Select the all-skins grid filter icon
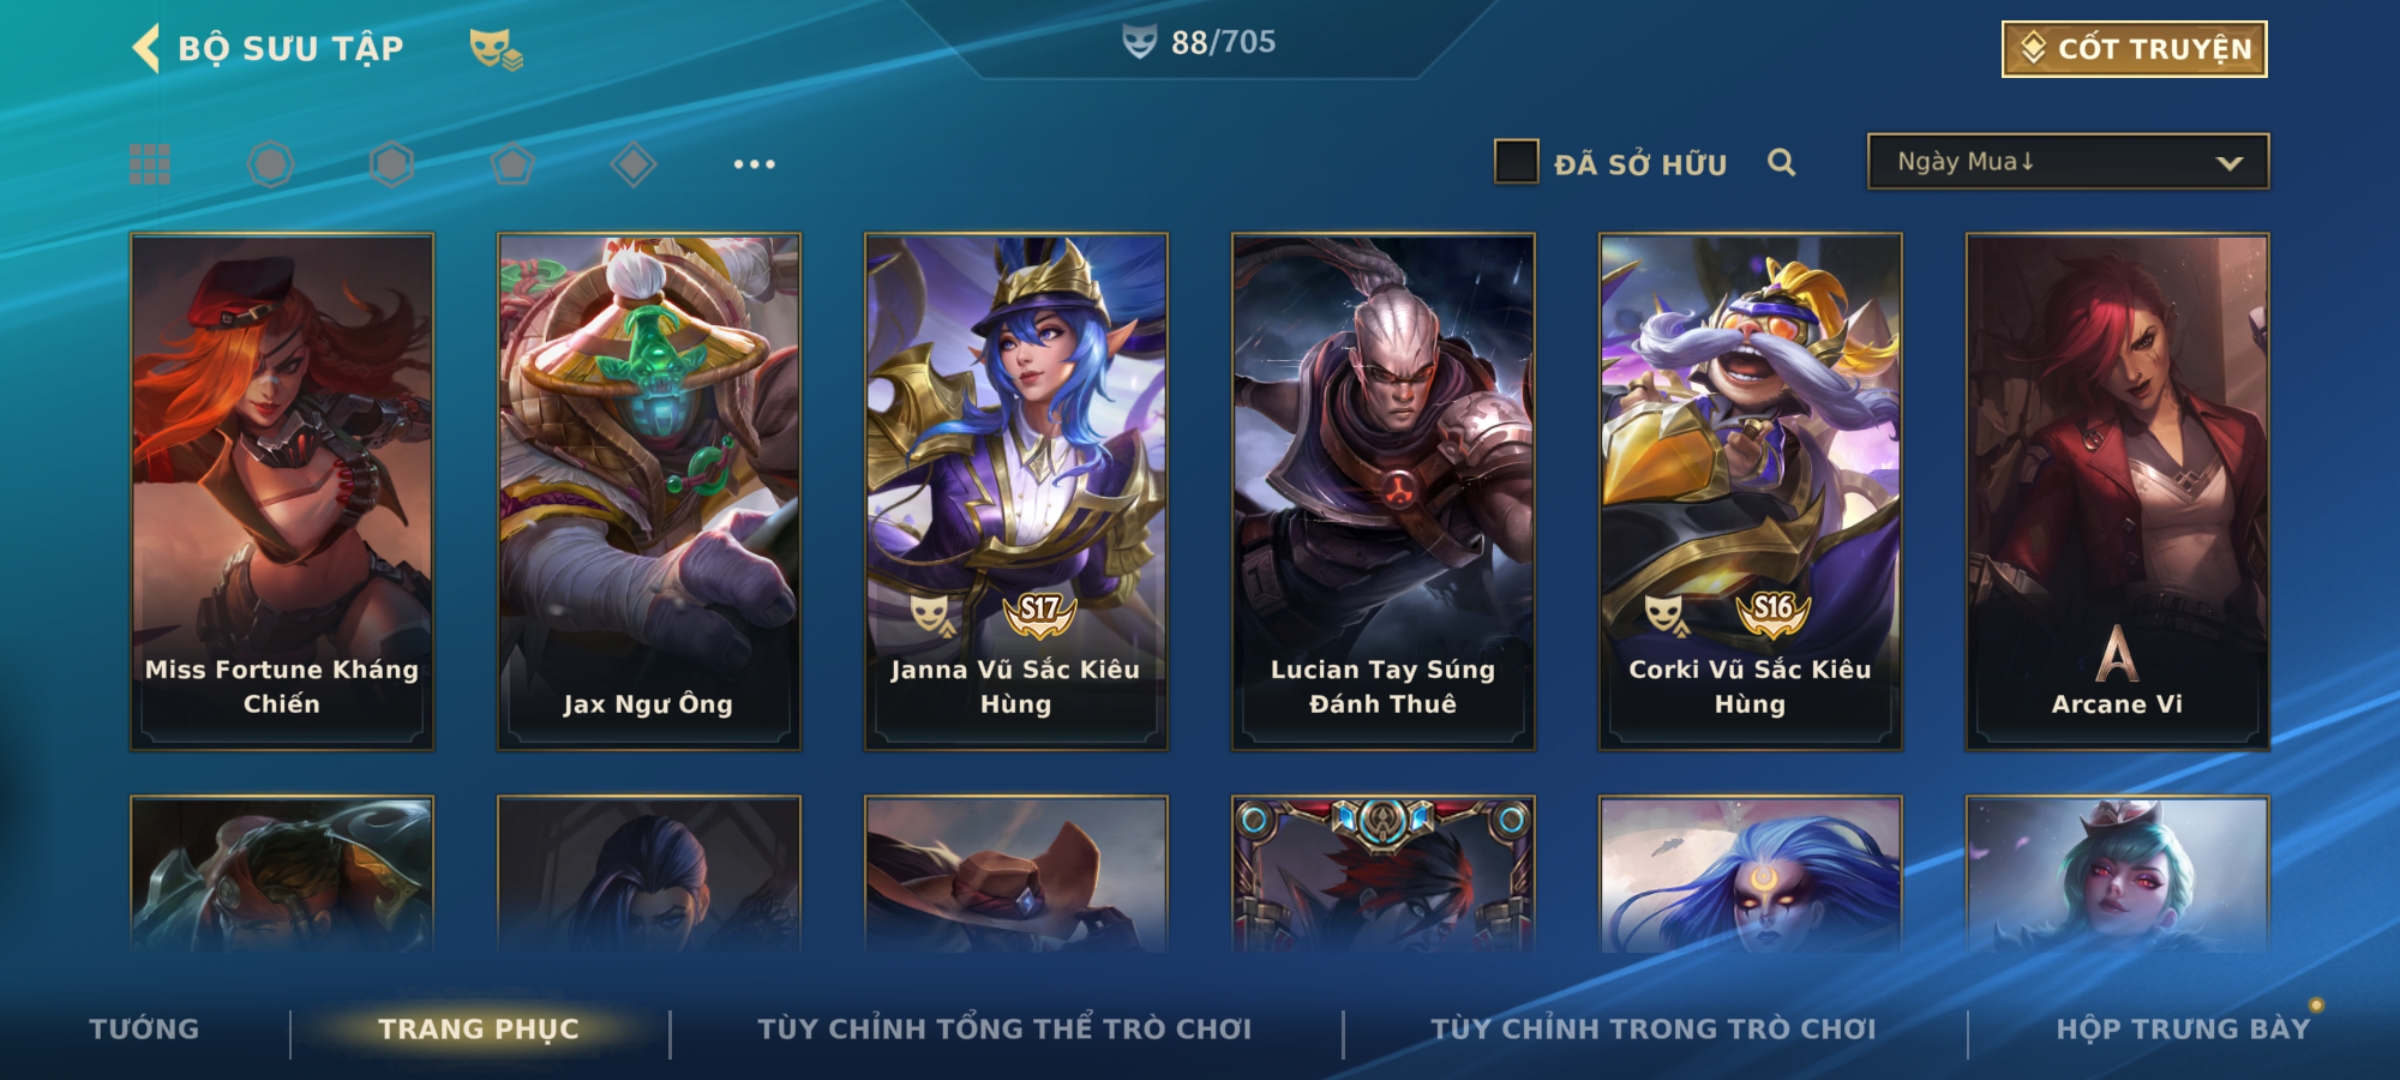Screen dimensions: 2400x1080 (x=150, y=164)
